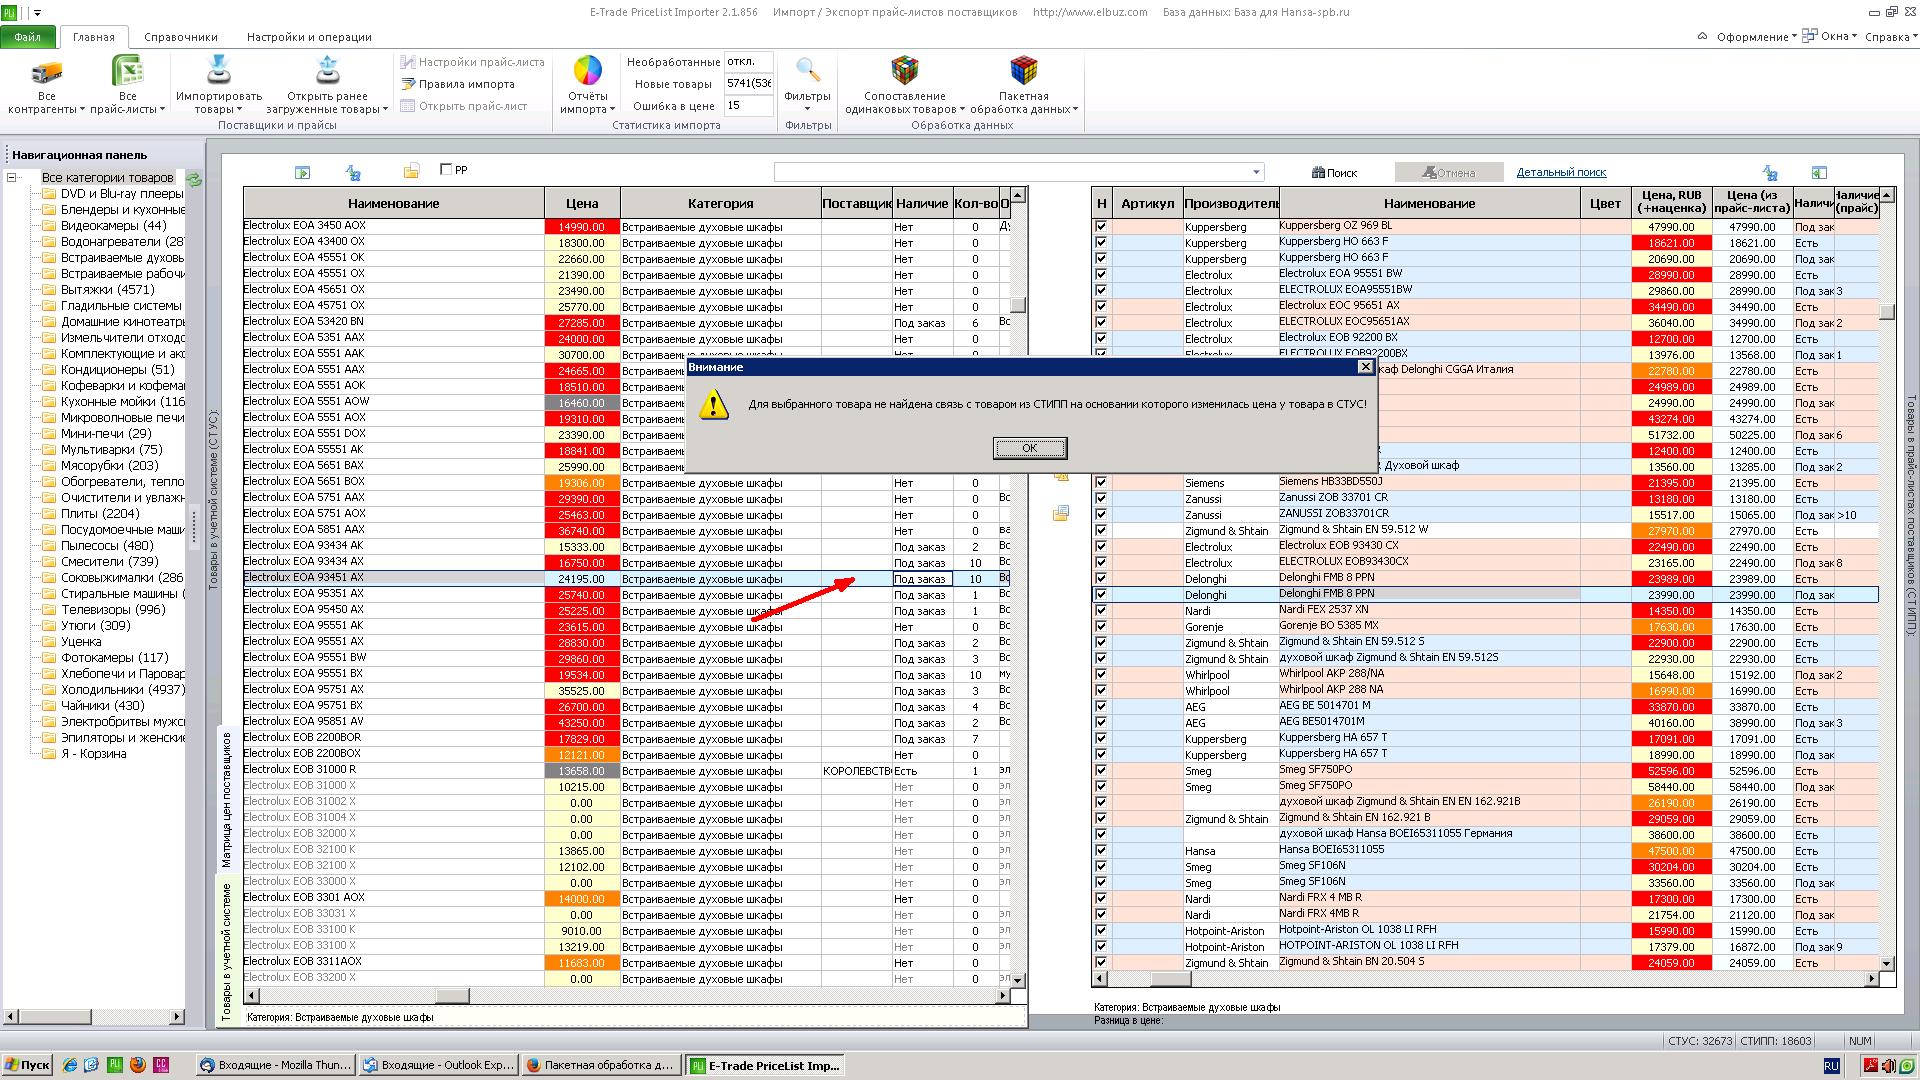The width and height of the screenshot is (1920, 1080).
Task: Click the green PLI quick launch icon
Action: pos(114,1065)
